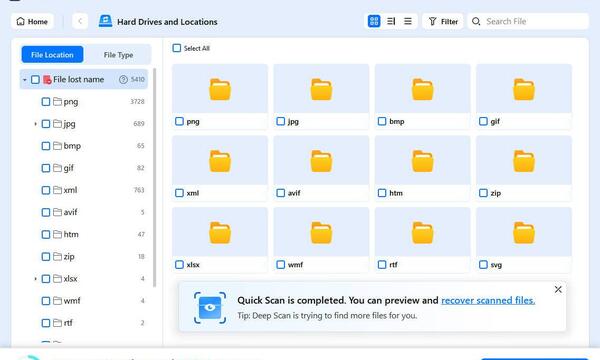600x360 pixels.
Task: Click the left panel vertical scrollbar
Action: point(155,178)
